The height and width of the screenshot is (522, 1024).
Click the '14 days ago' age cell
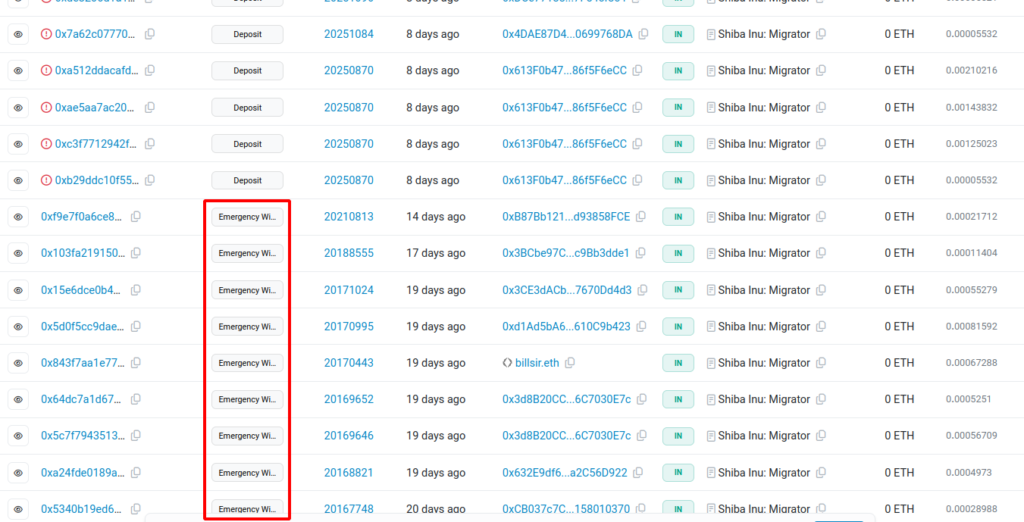[x=436, y=216]
